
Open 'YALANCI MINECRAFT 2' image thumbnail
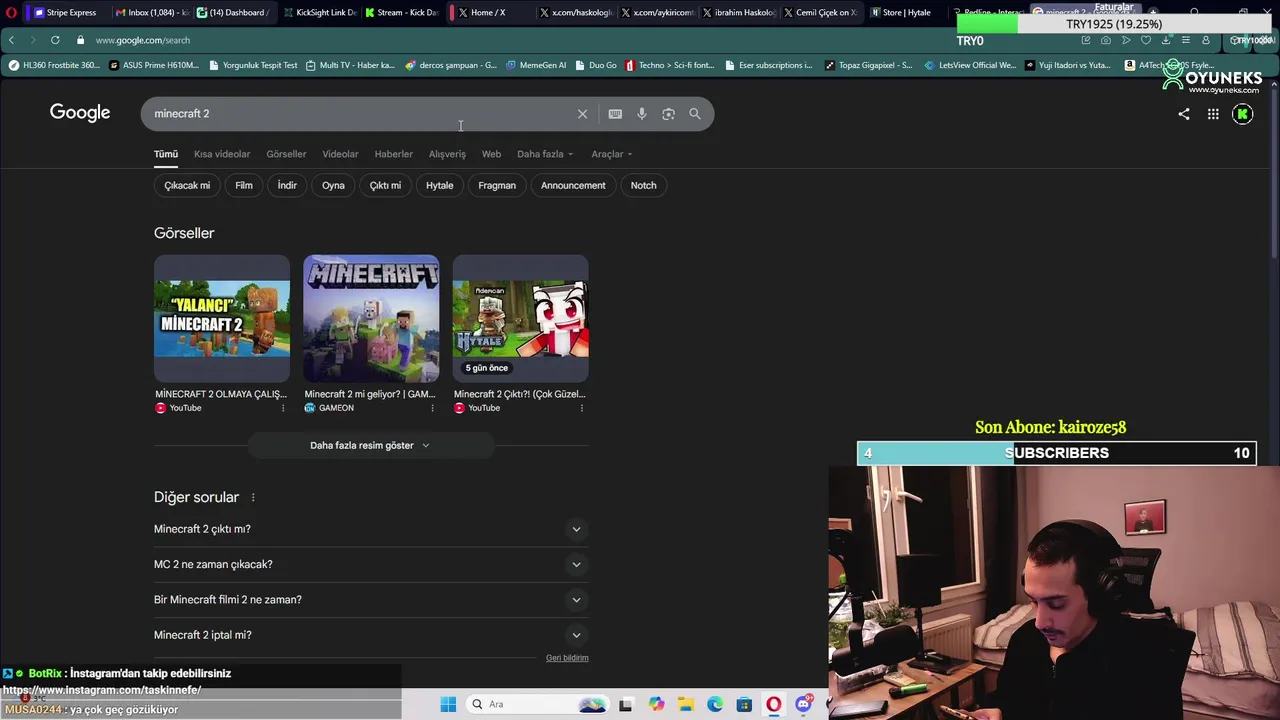(222, 318)
